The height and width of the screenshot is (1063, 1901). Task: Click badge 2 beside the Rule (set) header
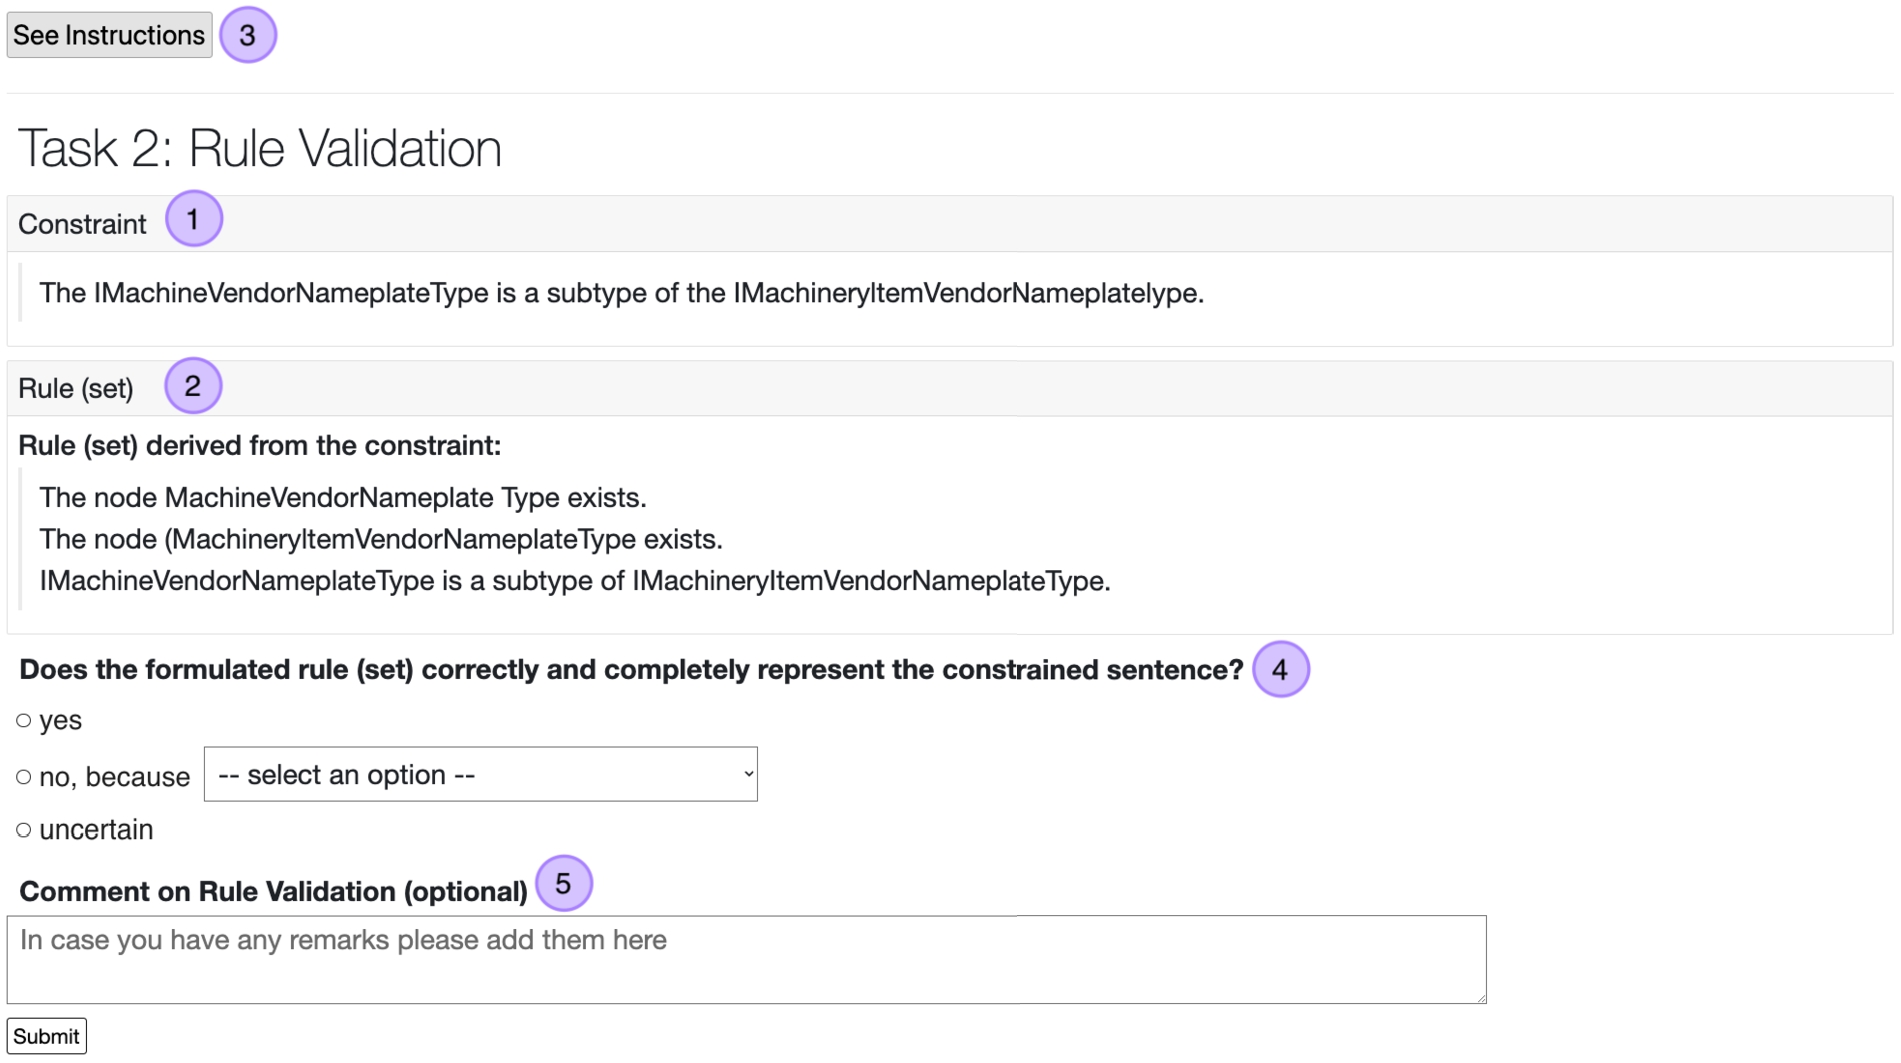(x=192, y=386)
